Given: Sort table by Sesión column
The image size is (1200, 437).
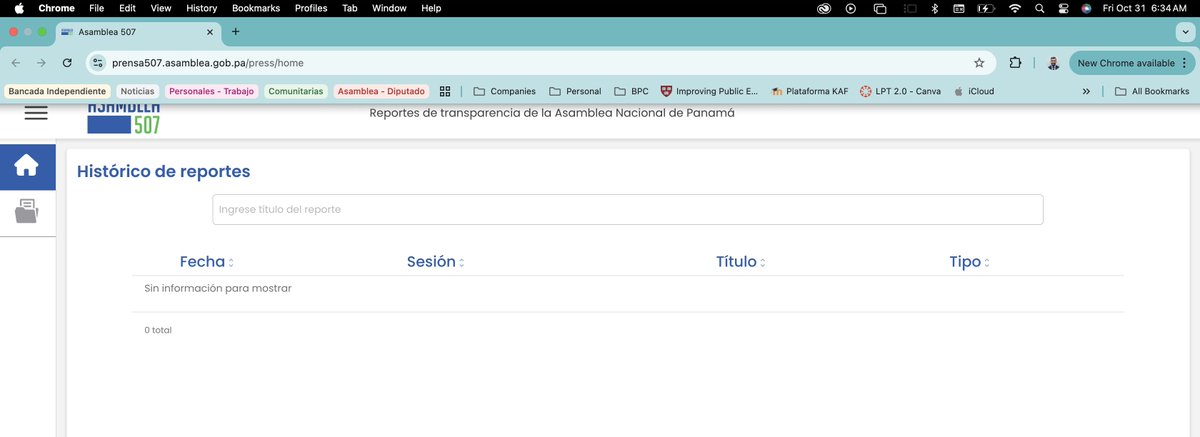Looking at the screenshot, I should click(x=436, y=262).
